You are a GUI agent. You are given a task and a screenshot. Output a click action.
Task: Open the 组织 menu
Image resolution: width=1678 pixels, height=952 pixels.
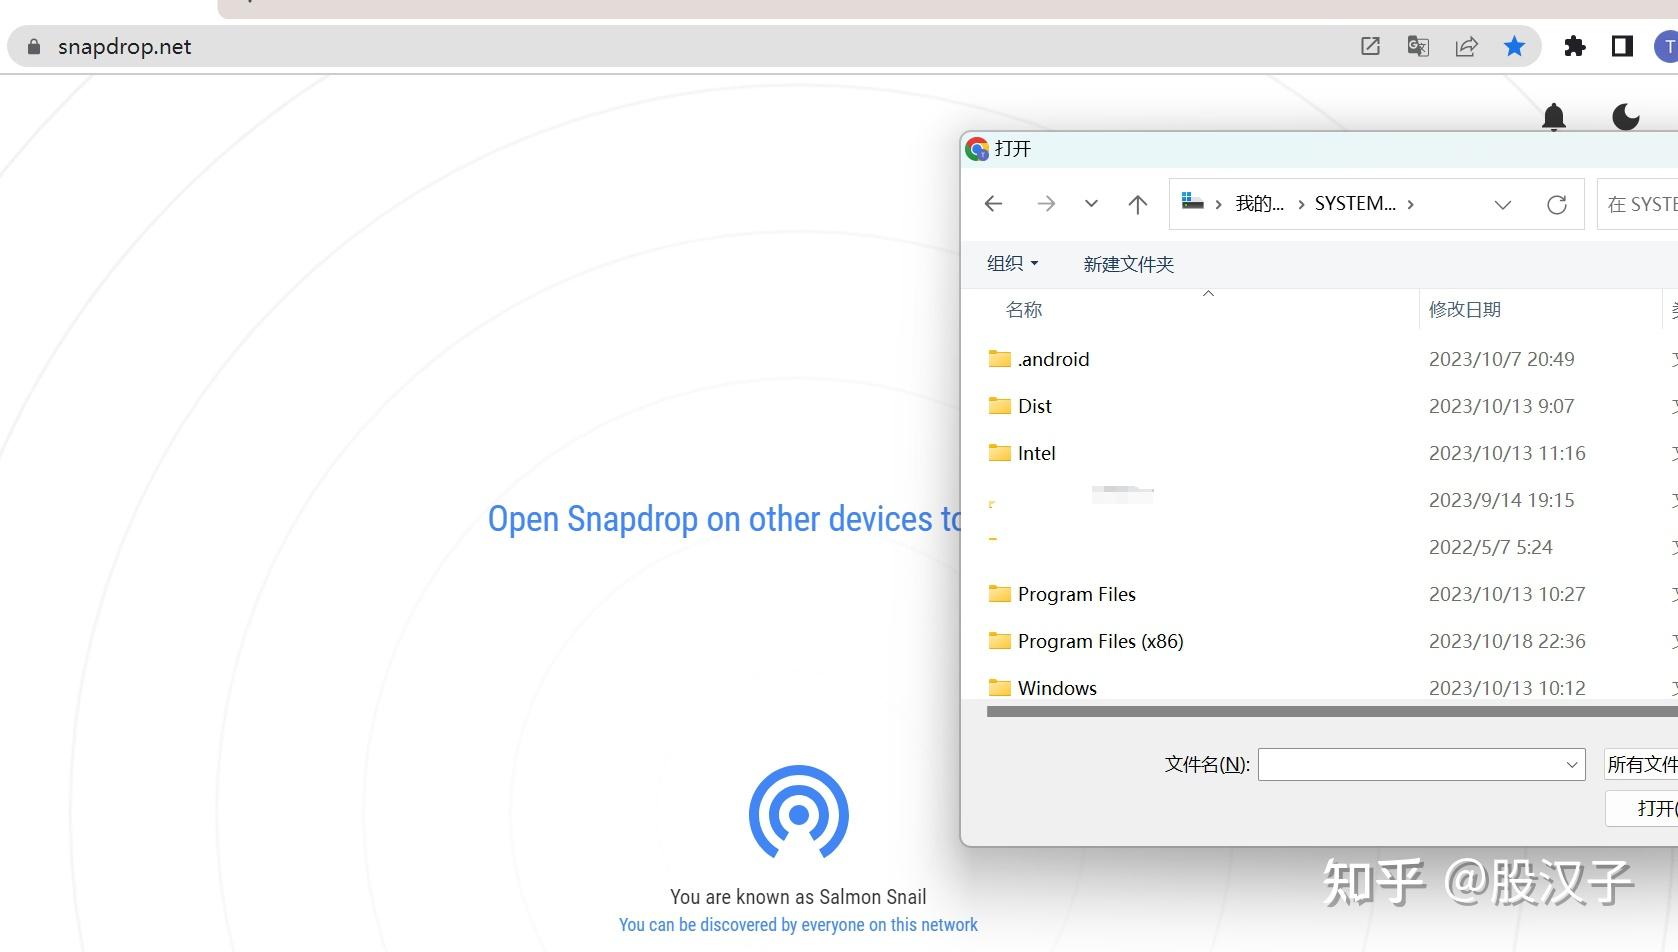1012,263
